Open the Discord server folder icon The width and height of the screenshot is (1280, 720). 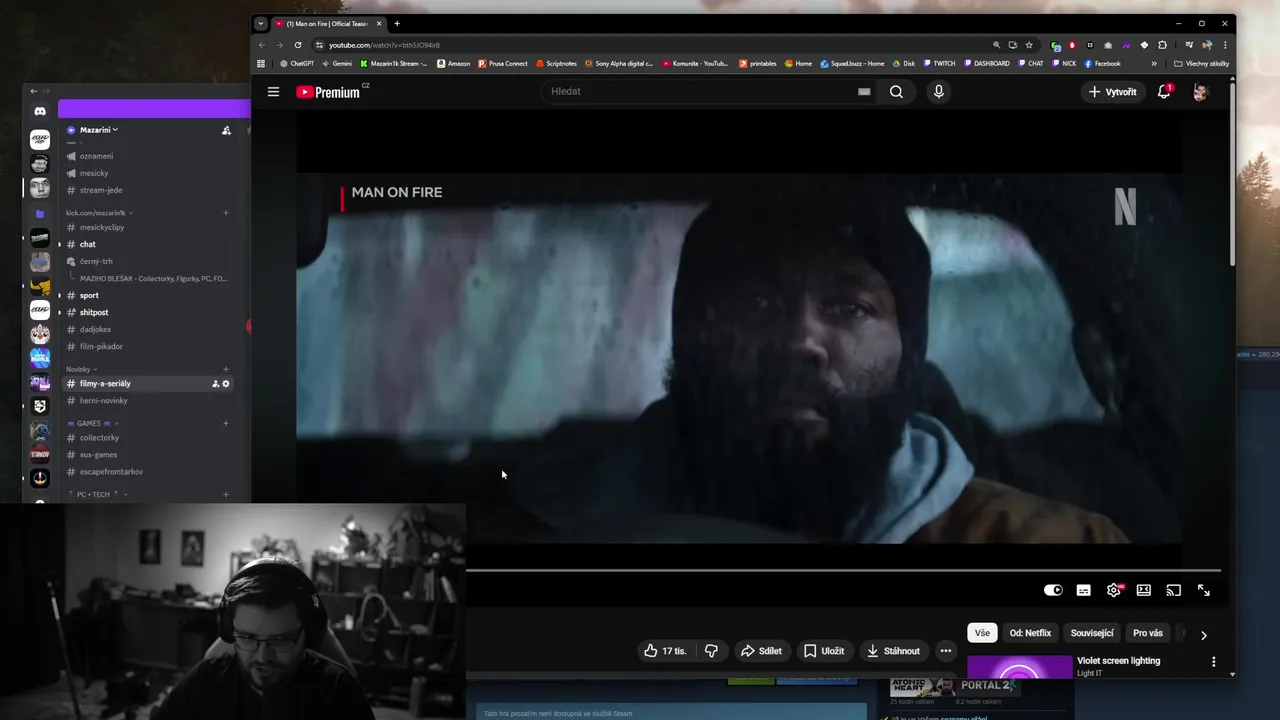40,213
